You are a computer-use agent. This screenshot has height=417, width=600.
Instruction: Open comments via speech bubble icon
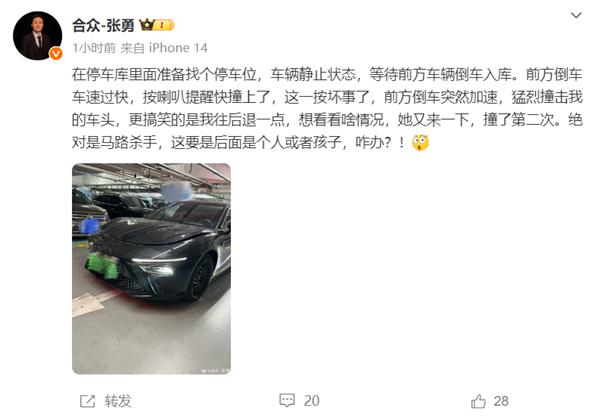pyautogui.click(x=287, y=401)
